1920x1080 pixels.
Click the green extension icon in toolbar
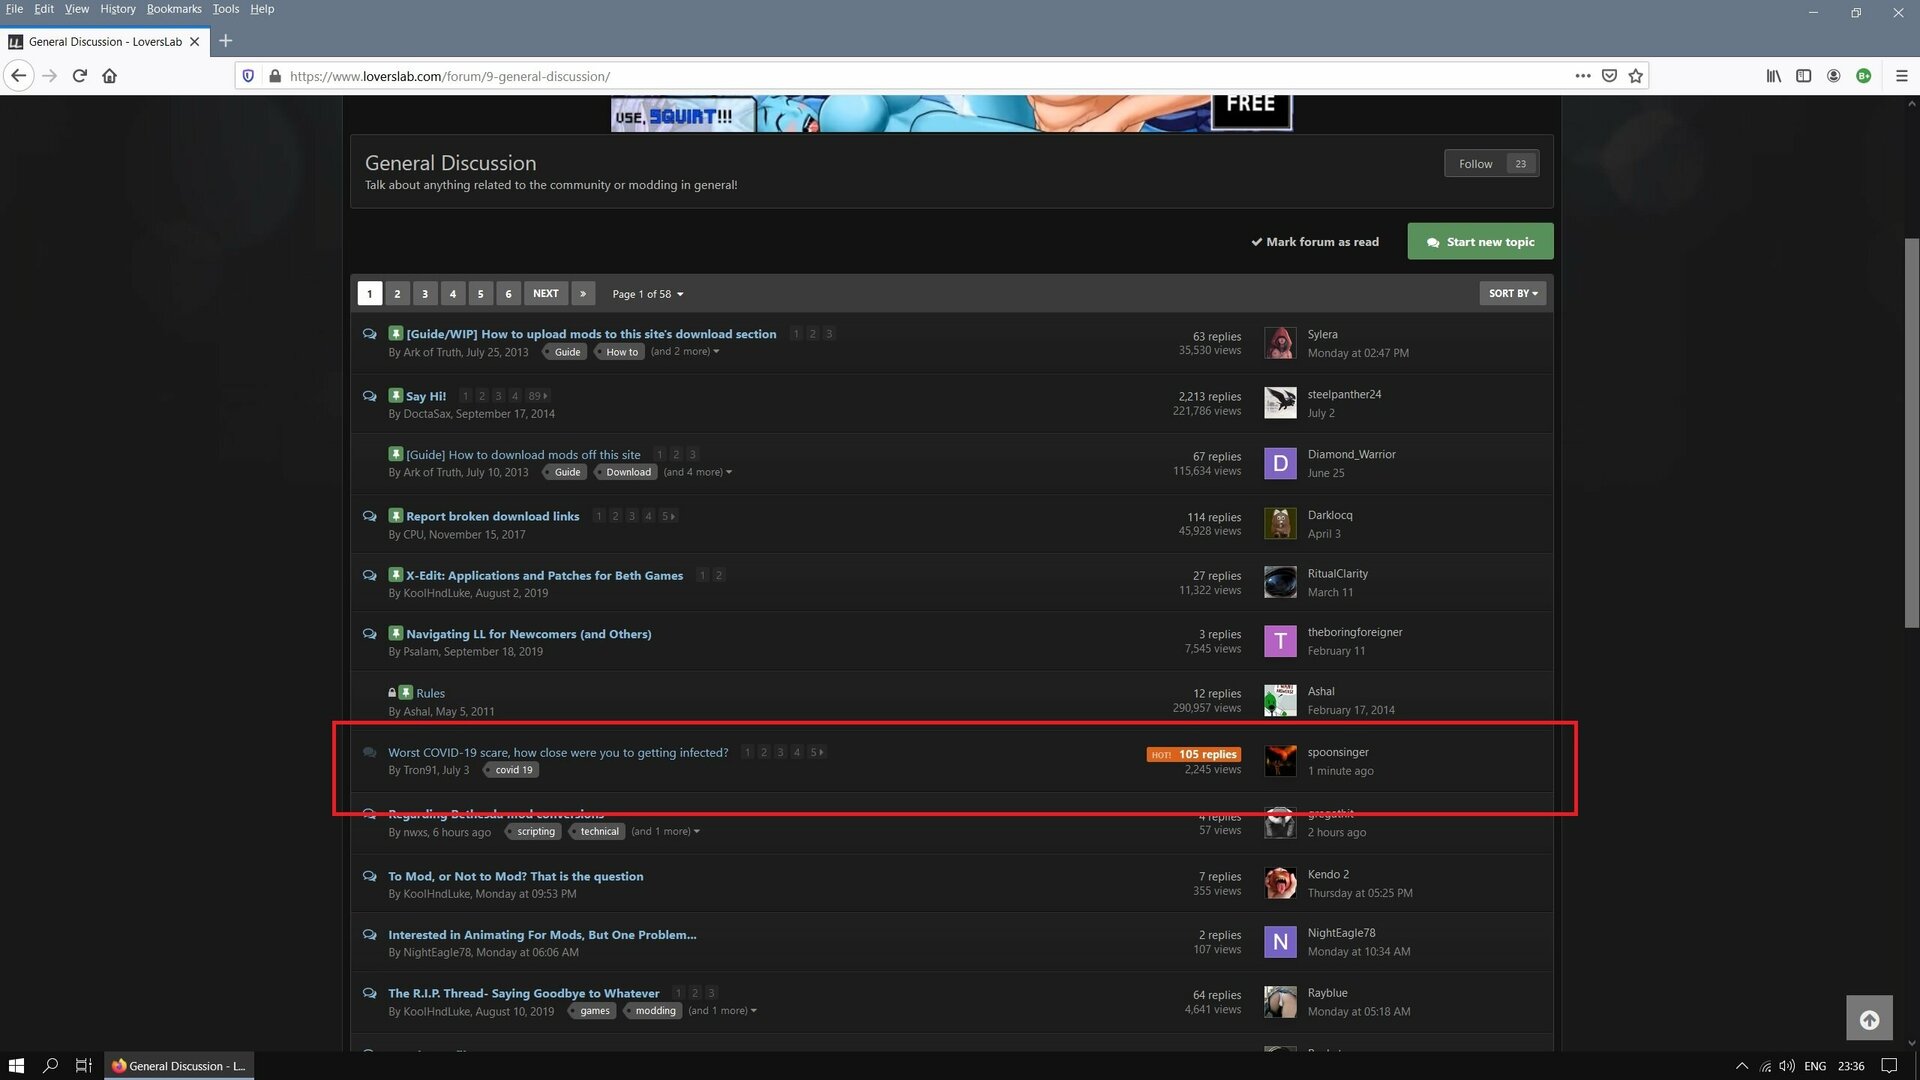1864,76
